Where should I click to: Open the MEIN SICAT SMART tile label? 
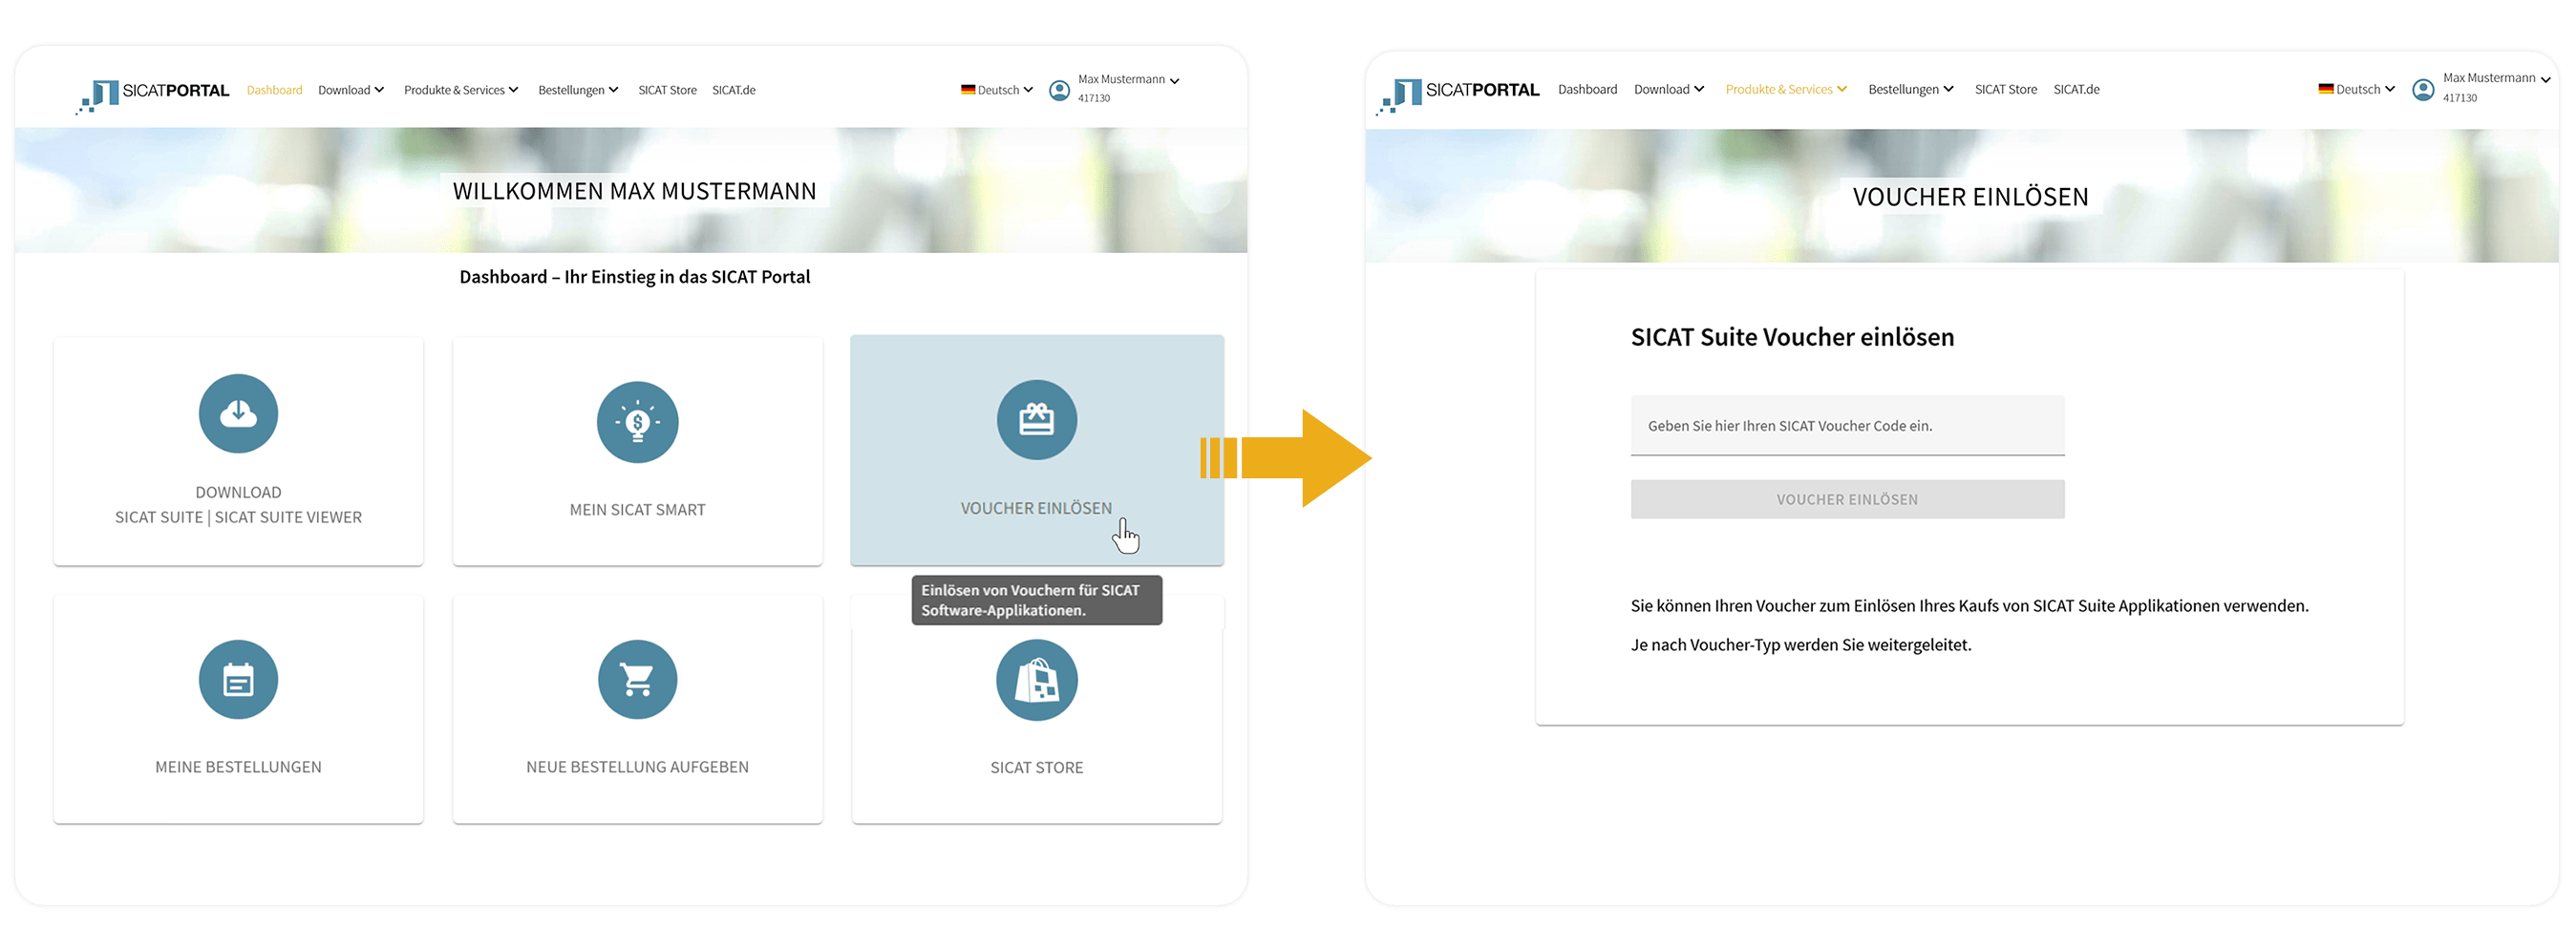coord(637,510)
